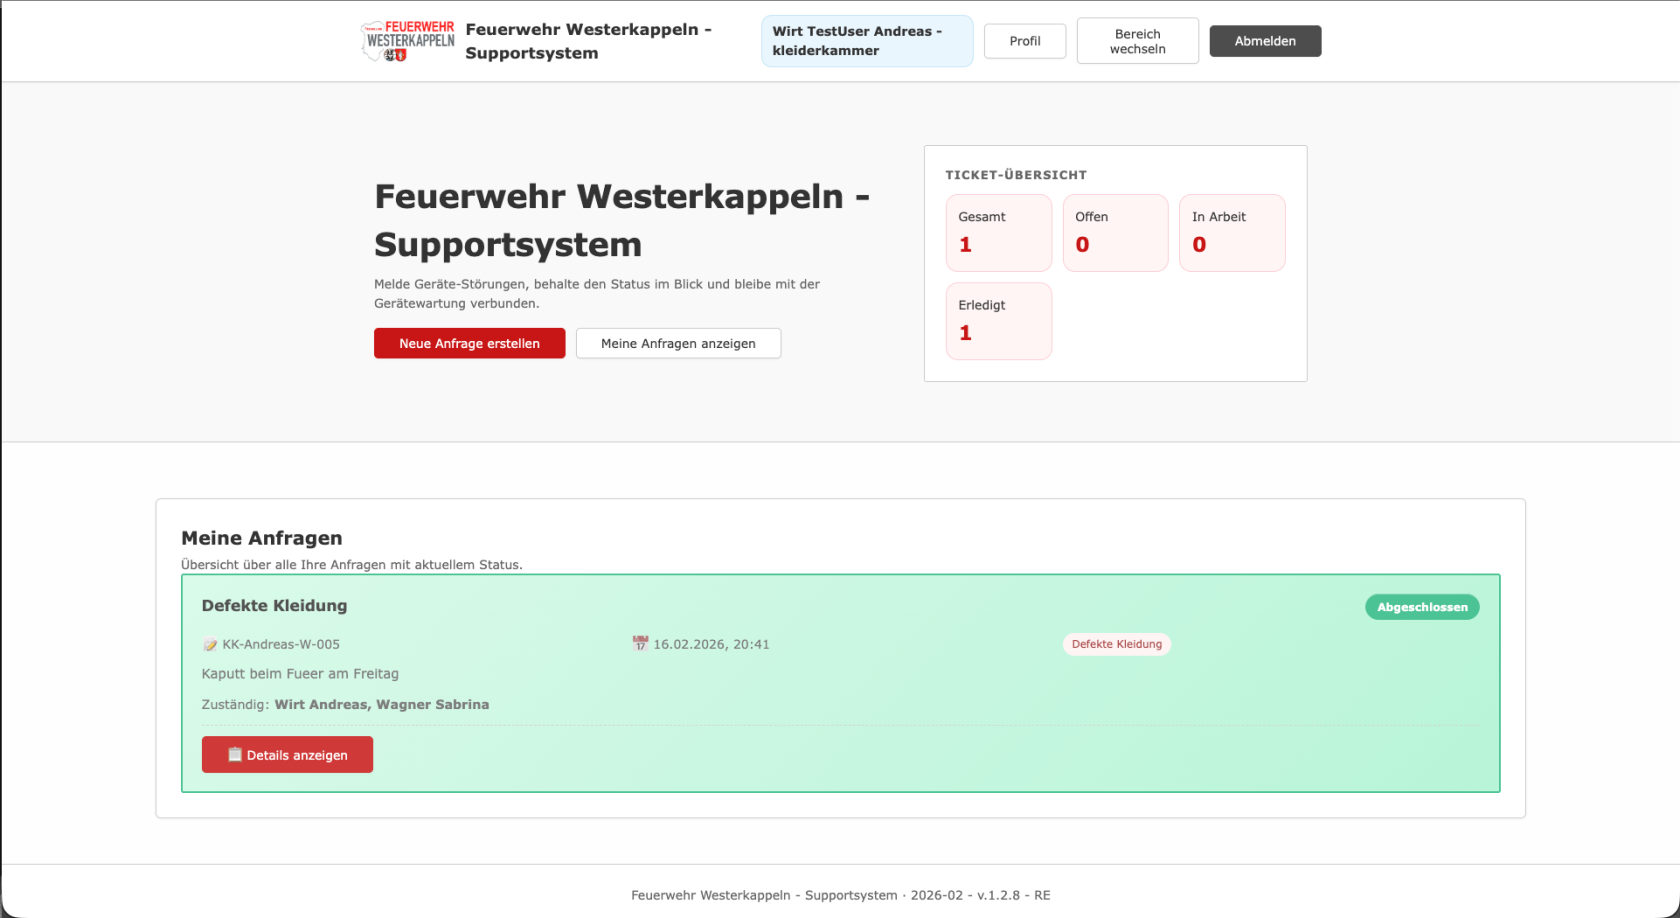1680x918 pixels.
Task: Show requests via Meine Anfragen anzeigen
Action: [x=678, y=343]
